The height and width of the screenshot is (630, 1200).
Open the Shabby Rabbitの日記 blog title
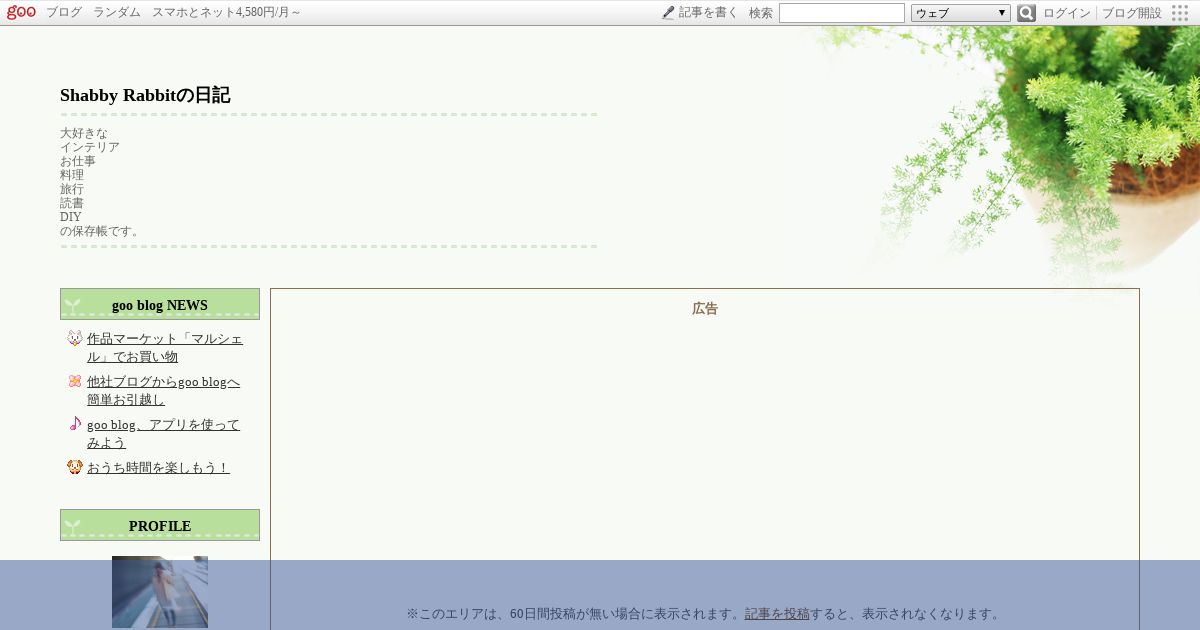tap(145, 95)
